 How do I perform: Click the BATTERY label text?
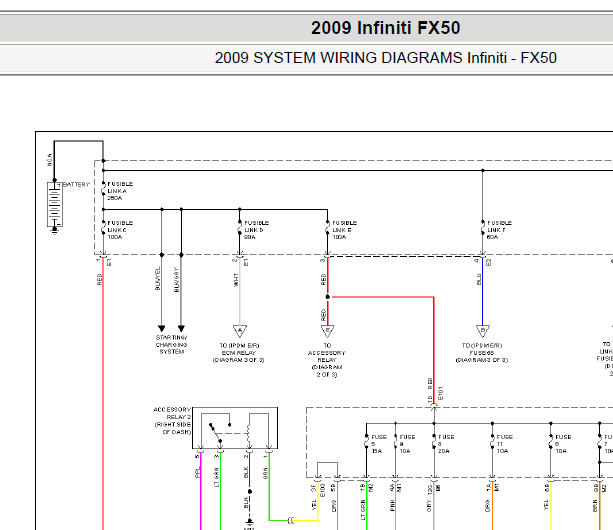point(76,184)
